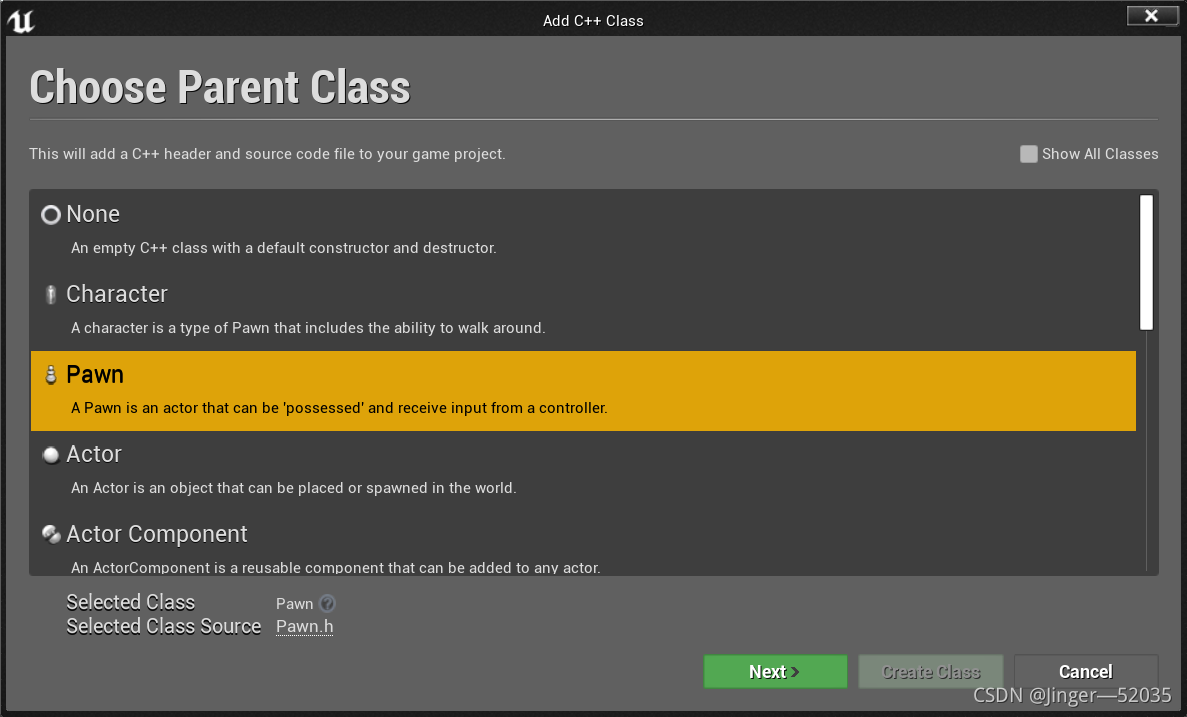Click the help icon beside Pawn
This screenshot has height=717, width=1187.
pos(327,603)
